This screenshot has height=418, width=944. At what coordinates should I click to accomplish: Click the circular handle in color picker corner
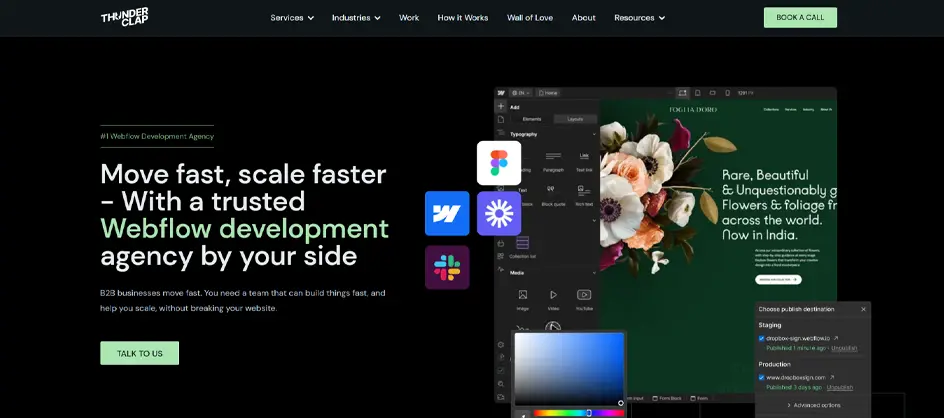point(621,403)
